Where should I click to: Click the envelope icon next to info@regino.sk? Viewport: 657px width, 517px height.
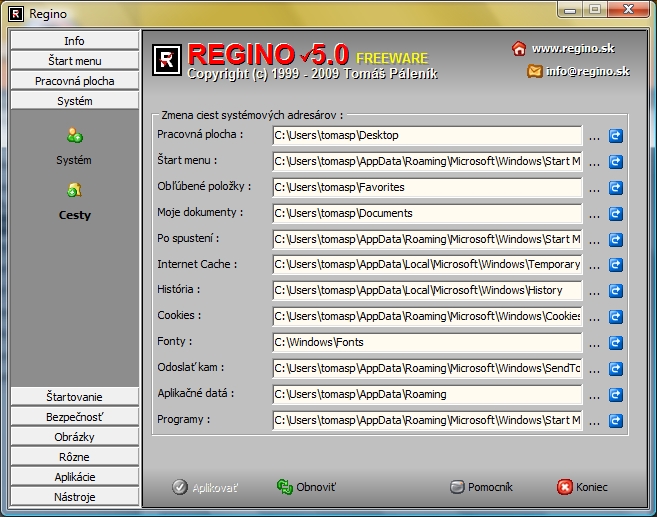pos(535,71)
